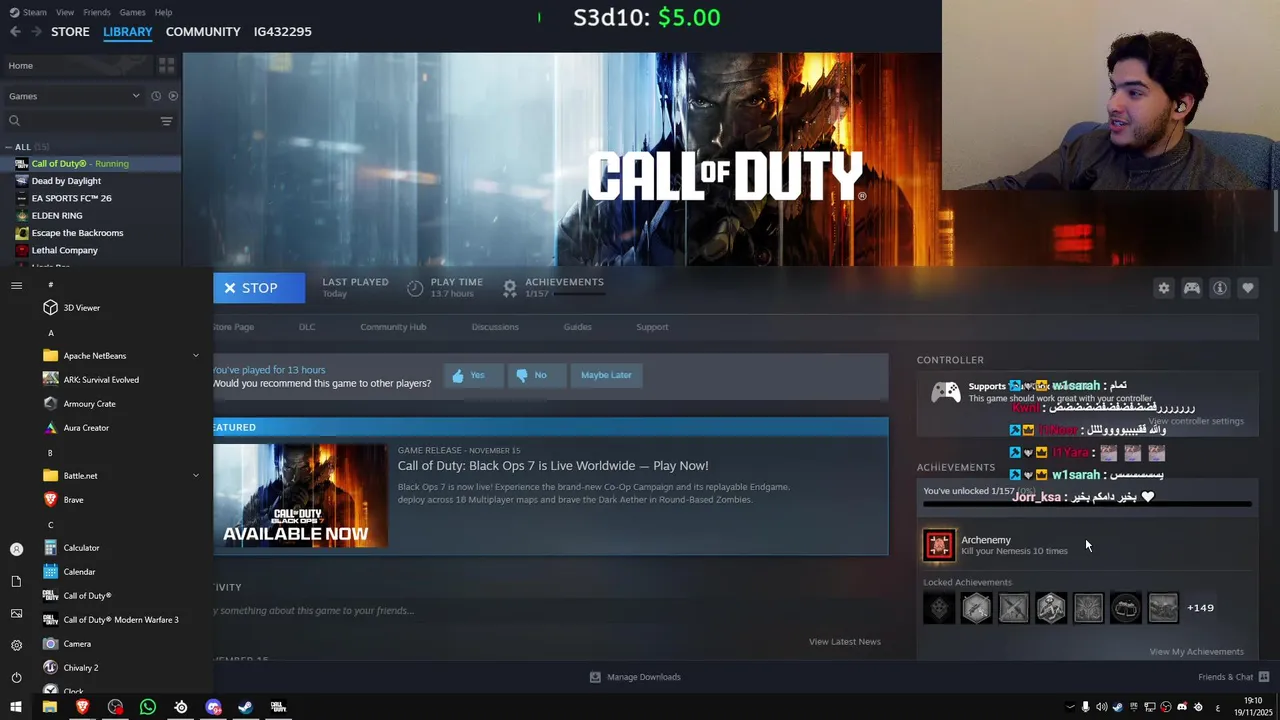Stop the running Call of Duty game
The width and height of the screenshot is (1280, 720).
(x=259, y=288)
